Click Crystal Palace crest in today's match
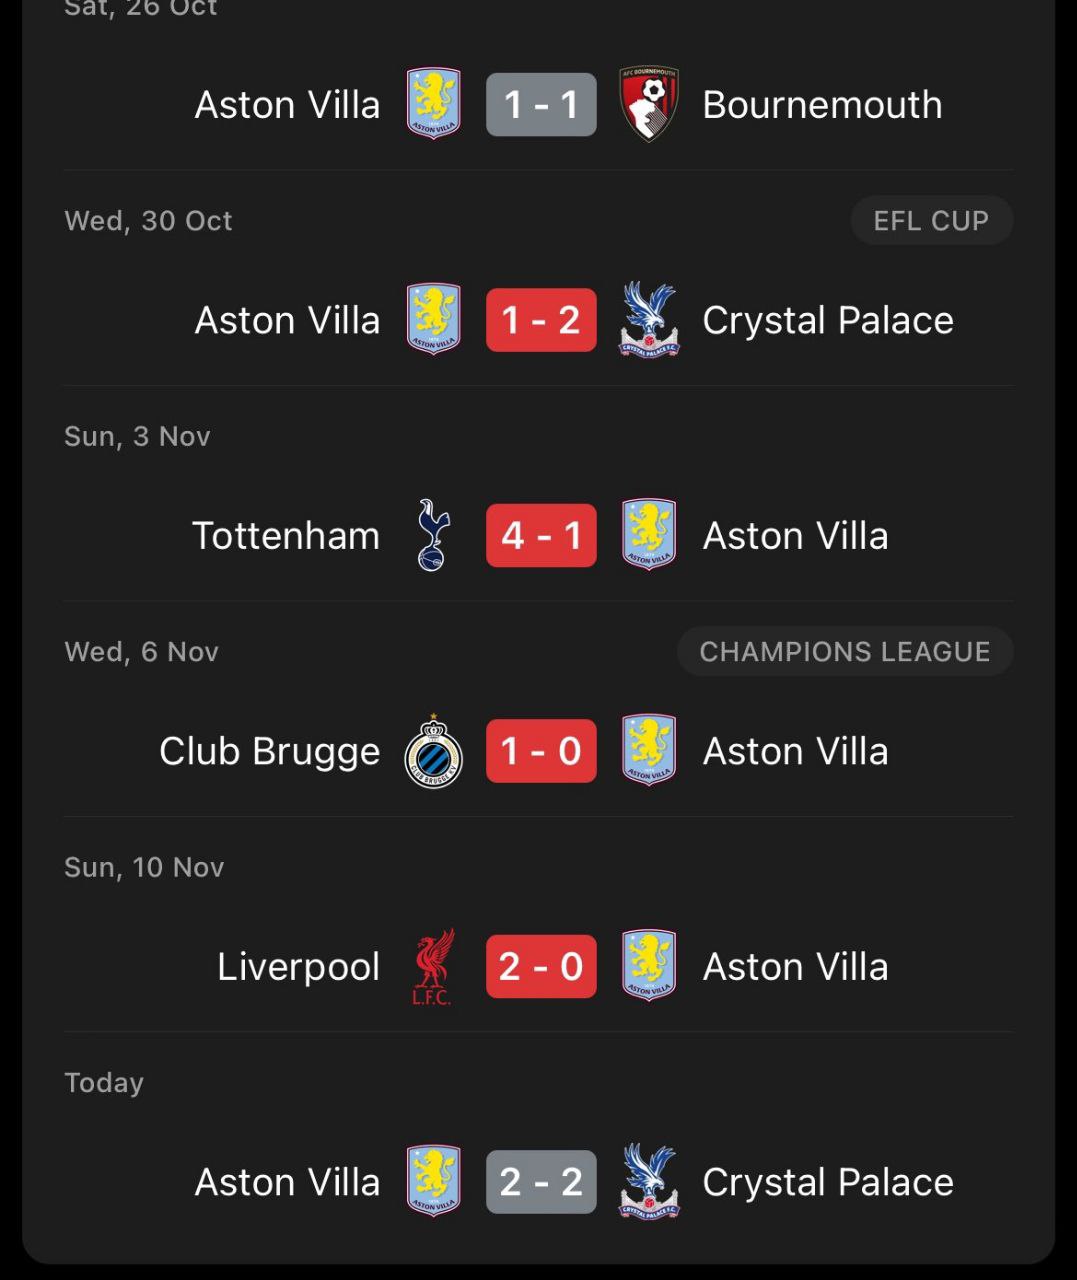The image size is (1077, 1280). tap(649, 1182)
